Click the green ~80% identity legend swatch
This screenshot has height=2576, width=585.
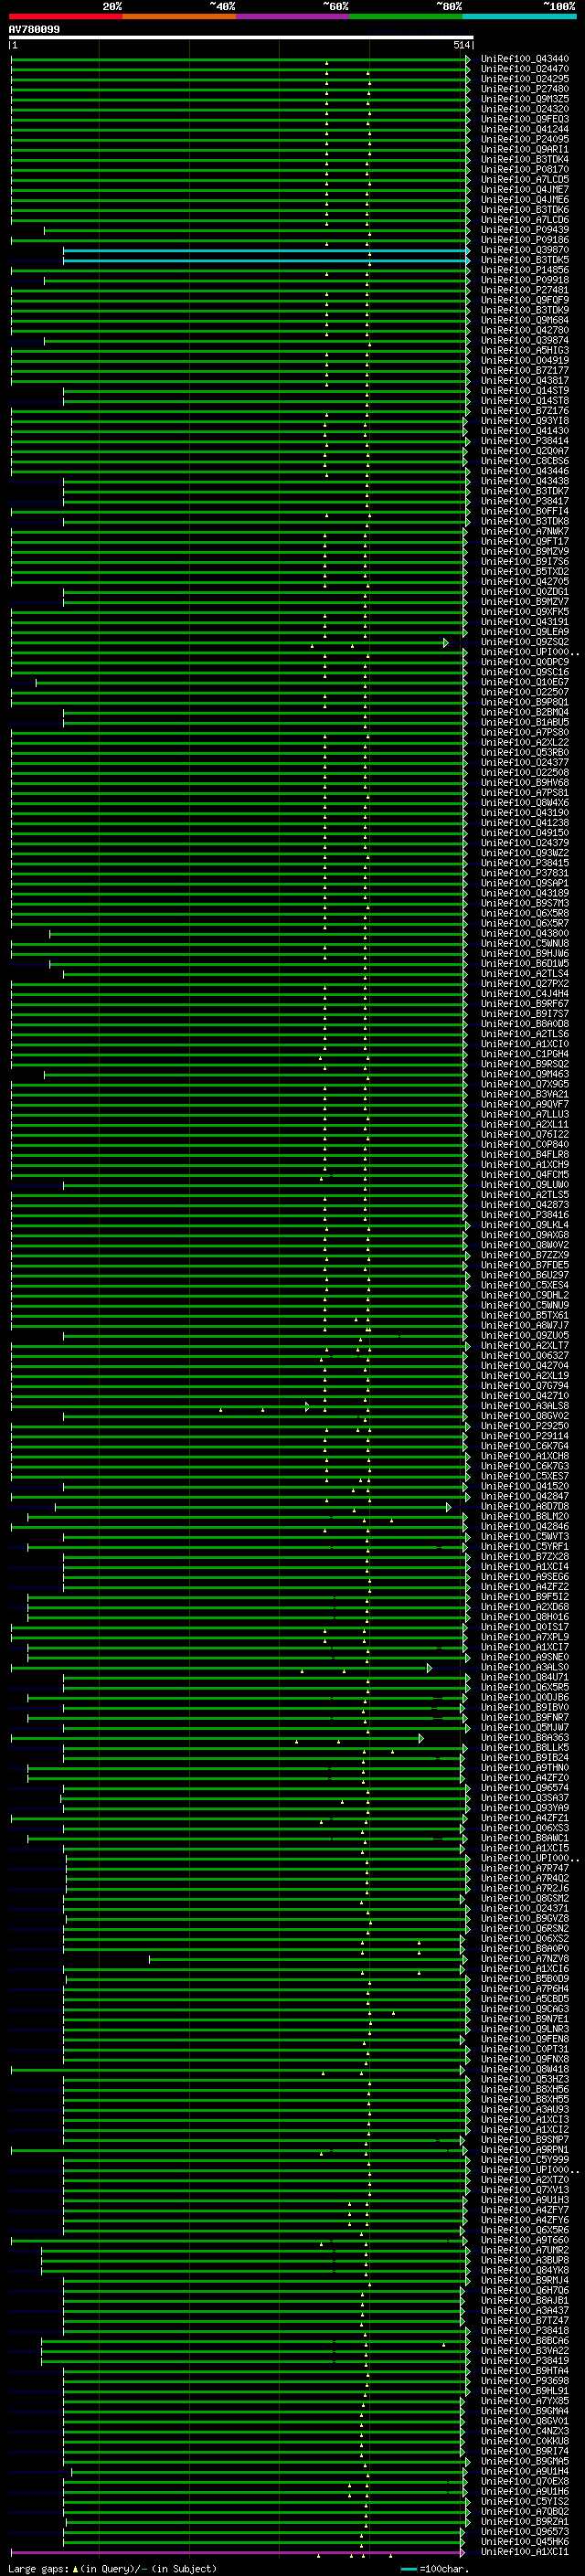point(407,16)
